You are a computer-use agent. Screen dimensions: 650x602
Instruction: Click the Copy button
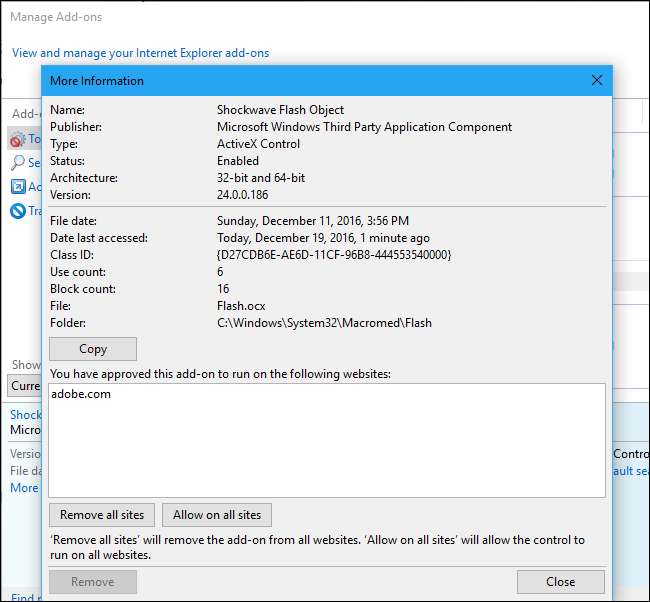(93, 349)
